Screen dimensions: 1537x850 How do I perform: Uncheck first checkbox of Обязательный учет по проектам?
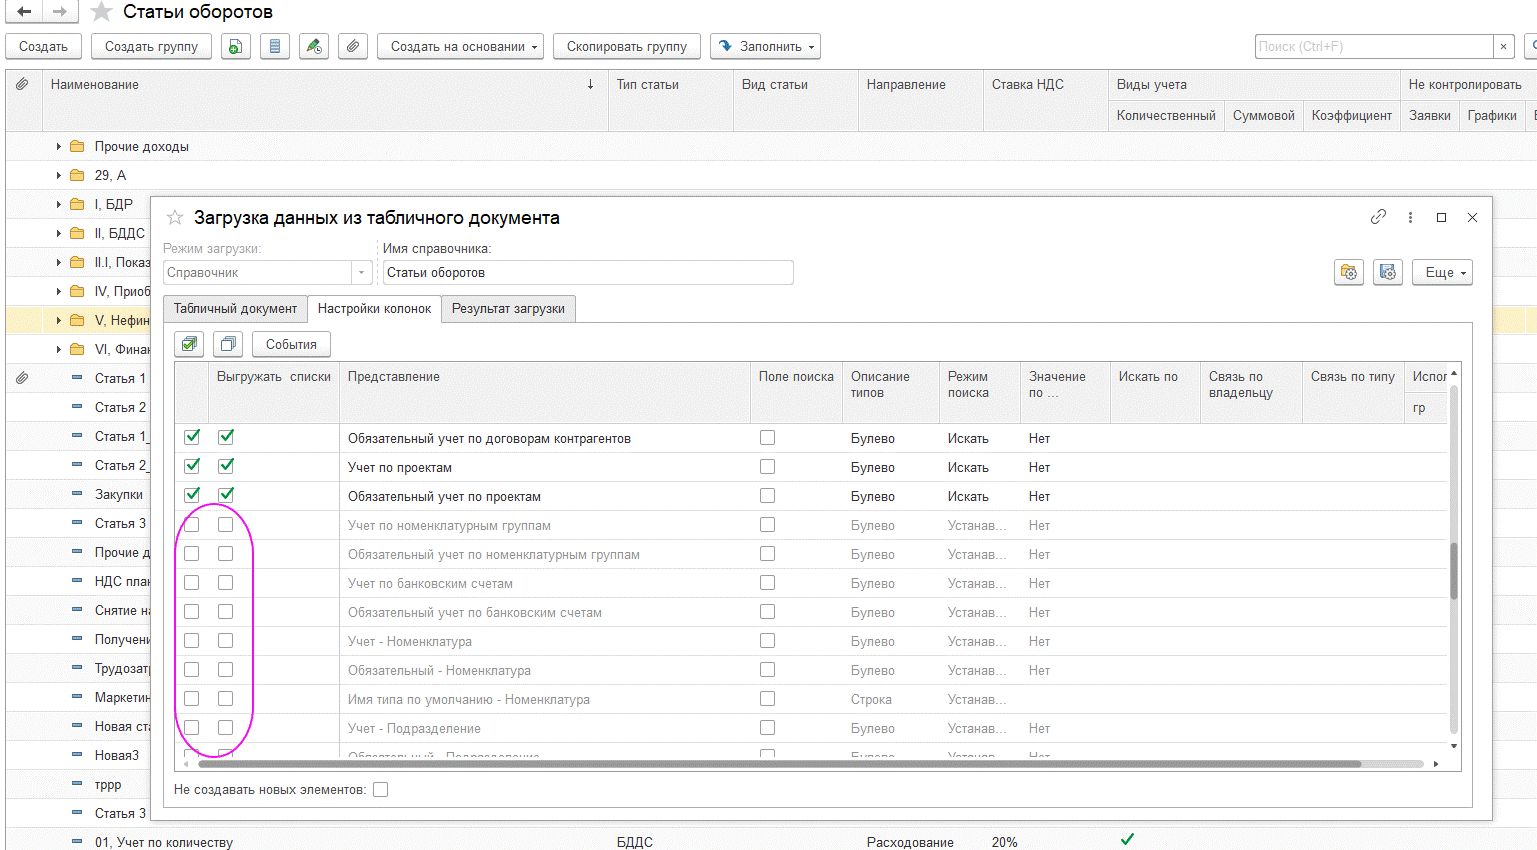coord(192,495)
